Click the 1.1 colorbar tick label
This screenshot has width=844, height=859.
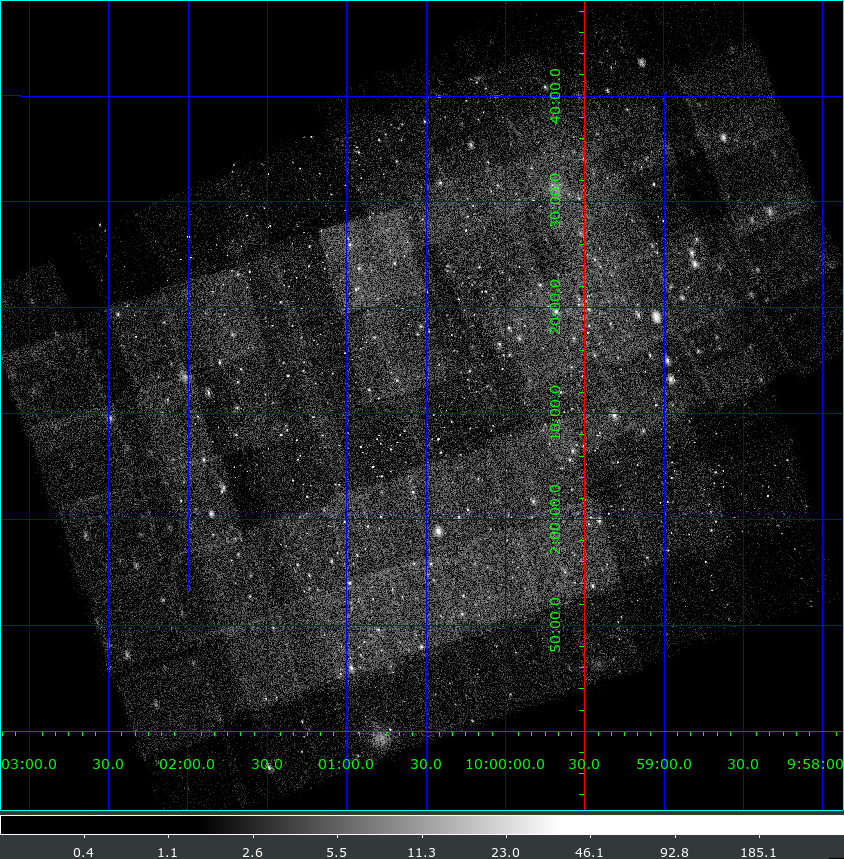tap(168, 852)
